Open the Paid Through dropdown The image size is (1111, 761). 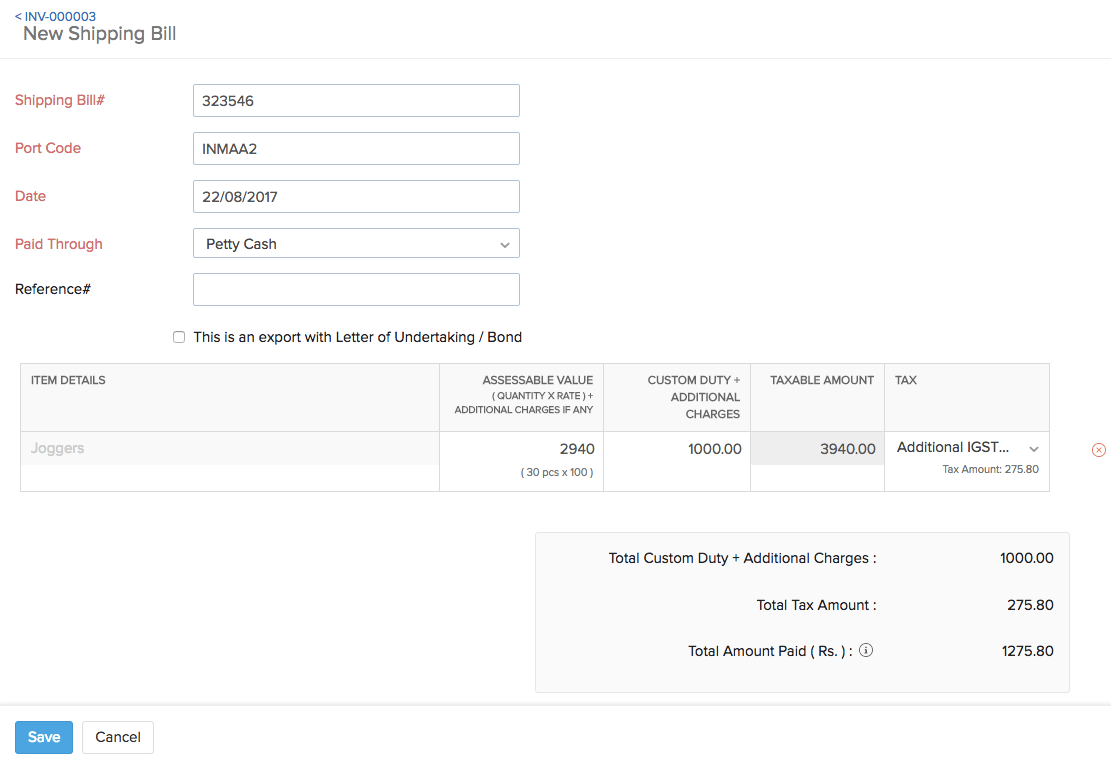[x=356, y=243]
